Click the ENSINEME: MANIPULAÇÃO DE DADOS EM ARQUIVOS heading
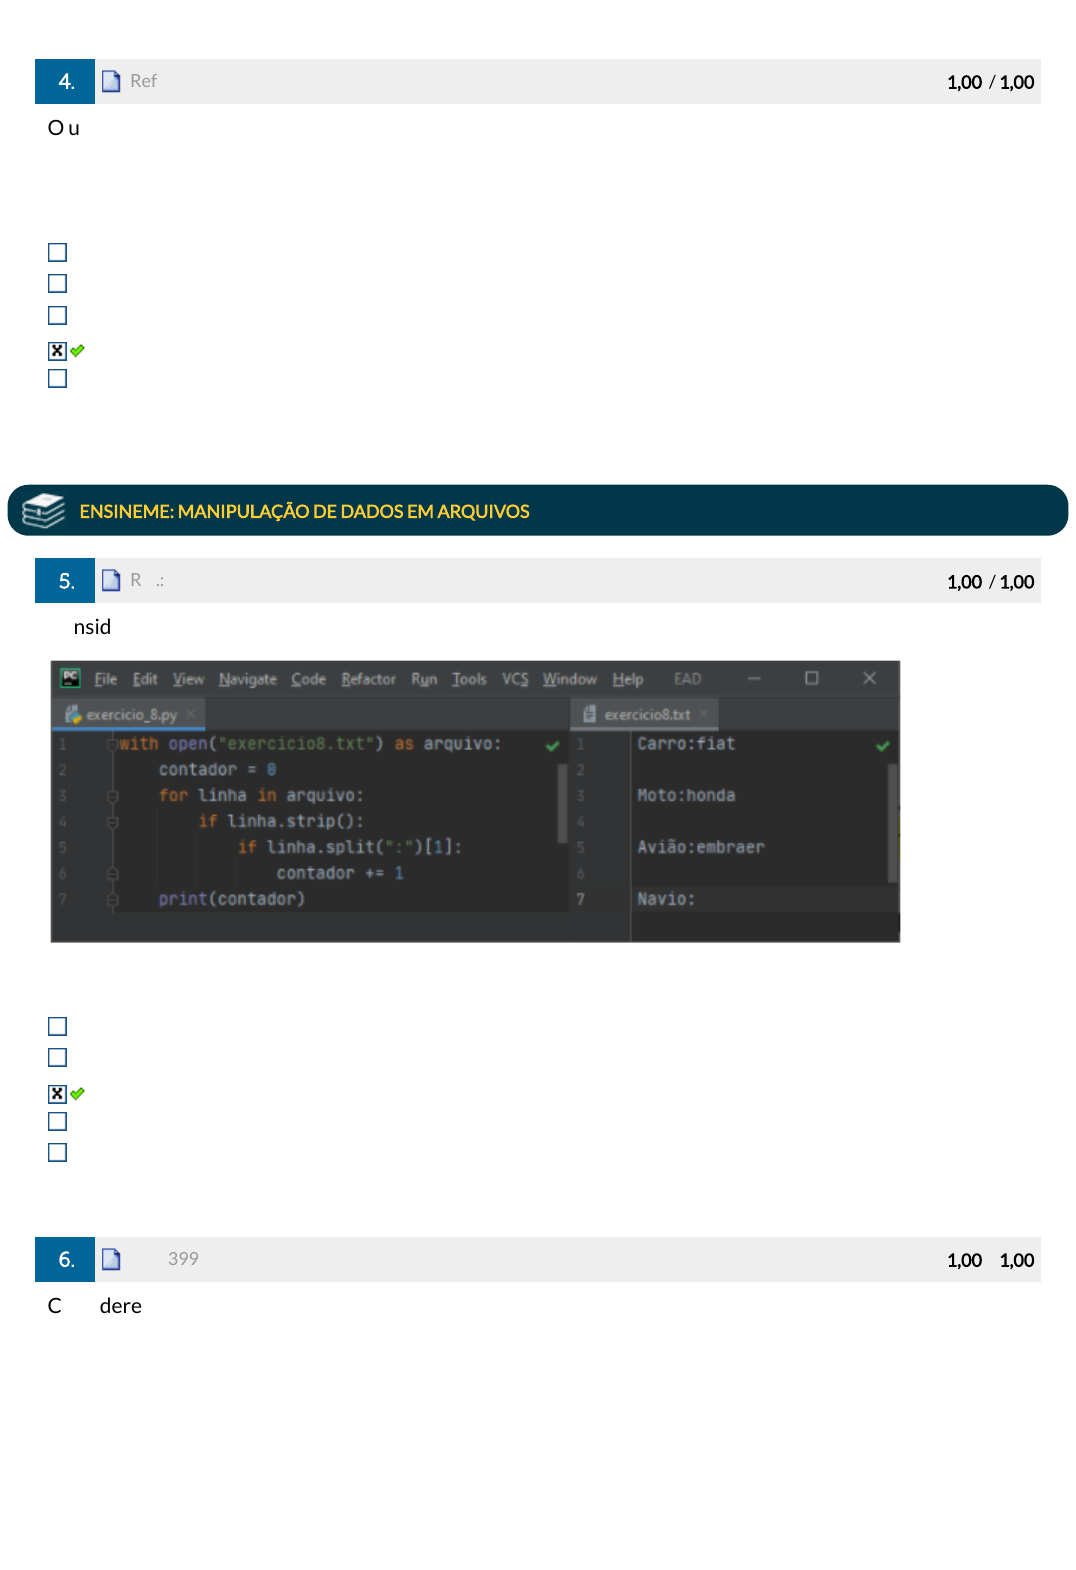Image resolution: width=1076 pixels, height=1570 pixels. [304, 511]
